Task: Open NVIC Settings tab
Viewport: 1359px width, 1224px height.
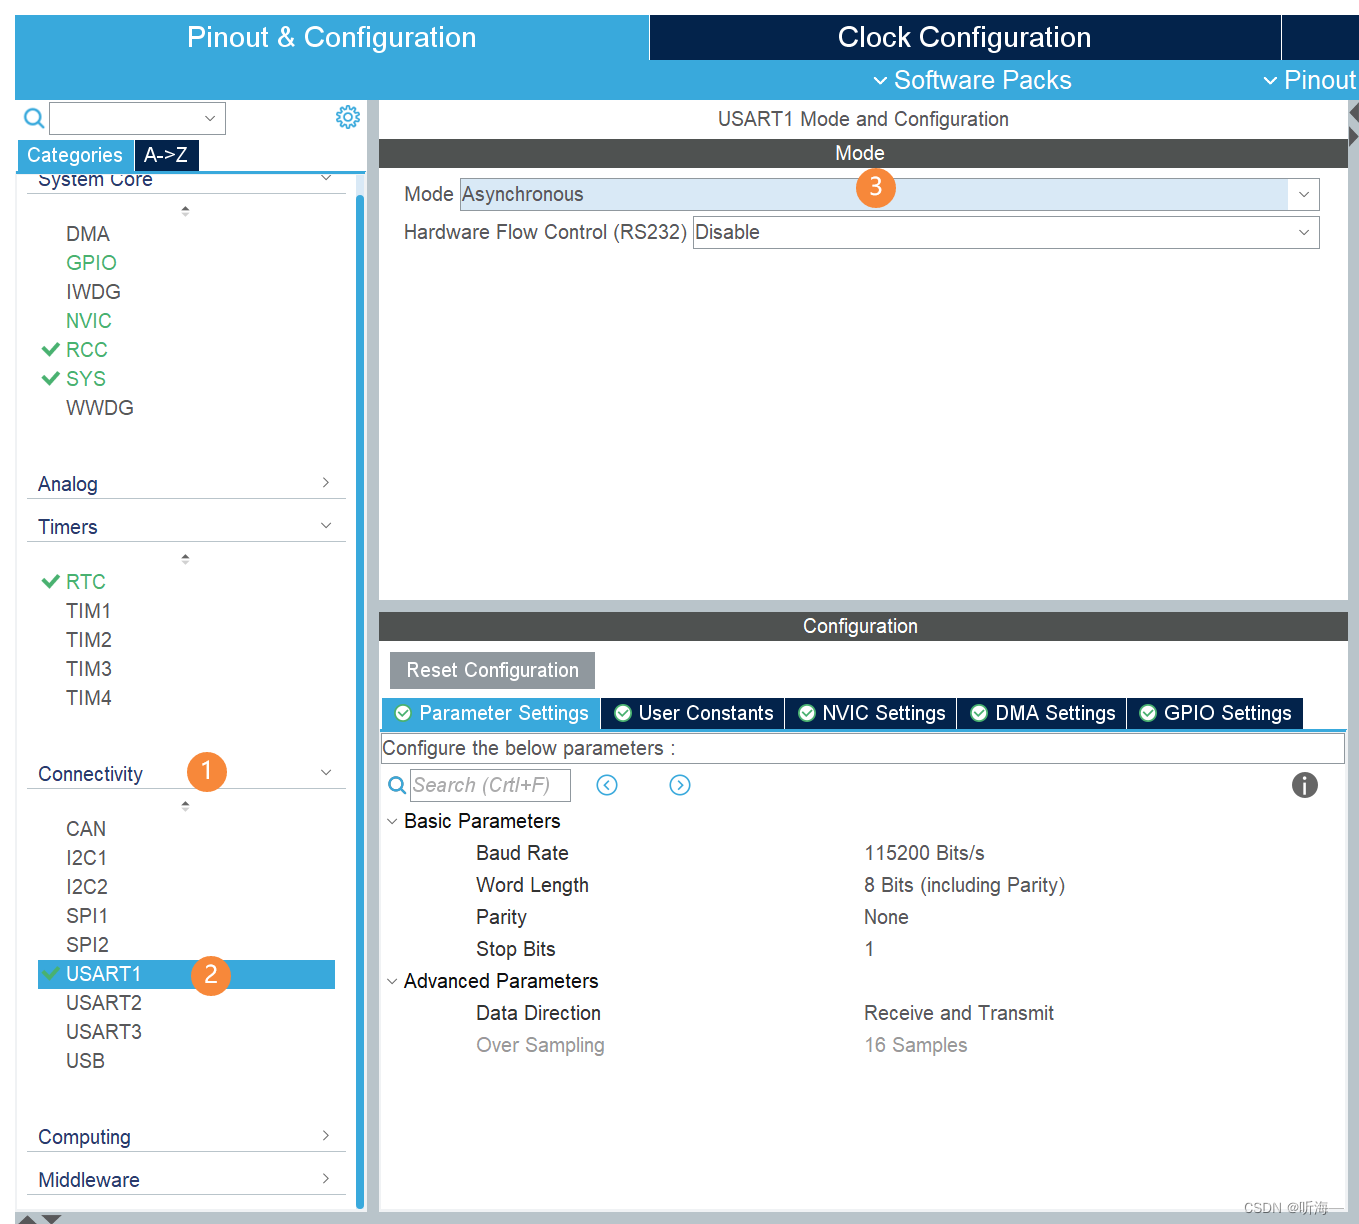Action: [871, 713]
